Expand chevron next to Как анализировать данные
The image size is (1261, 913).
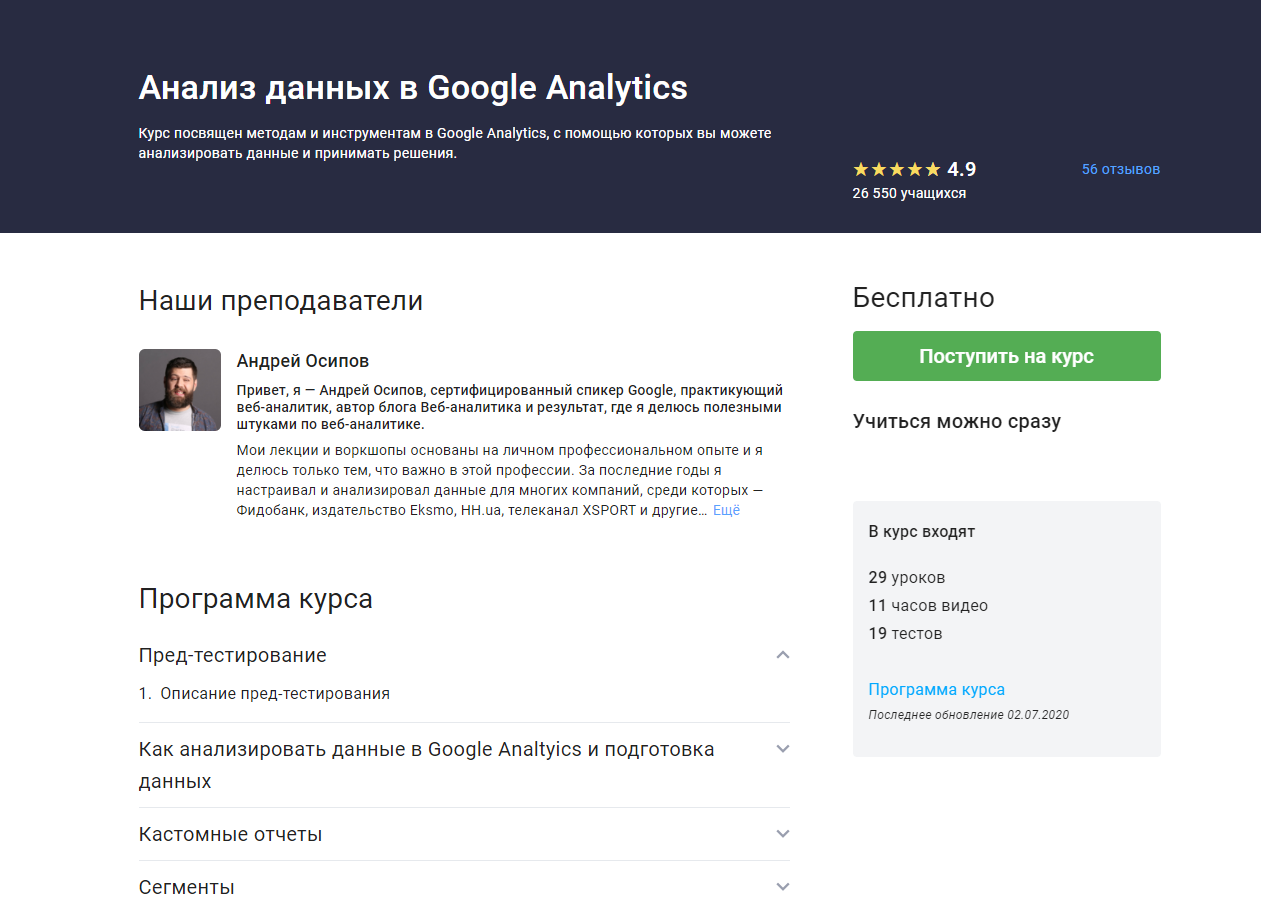[x=783, y=749]
